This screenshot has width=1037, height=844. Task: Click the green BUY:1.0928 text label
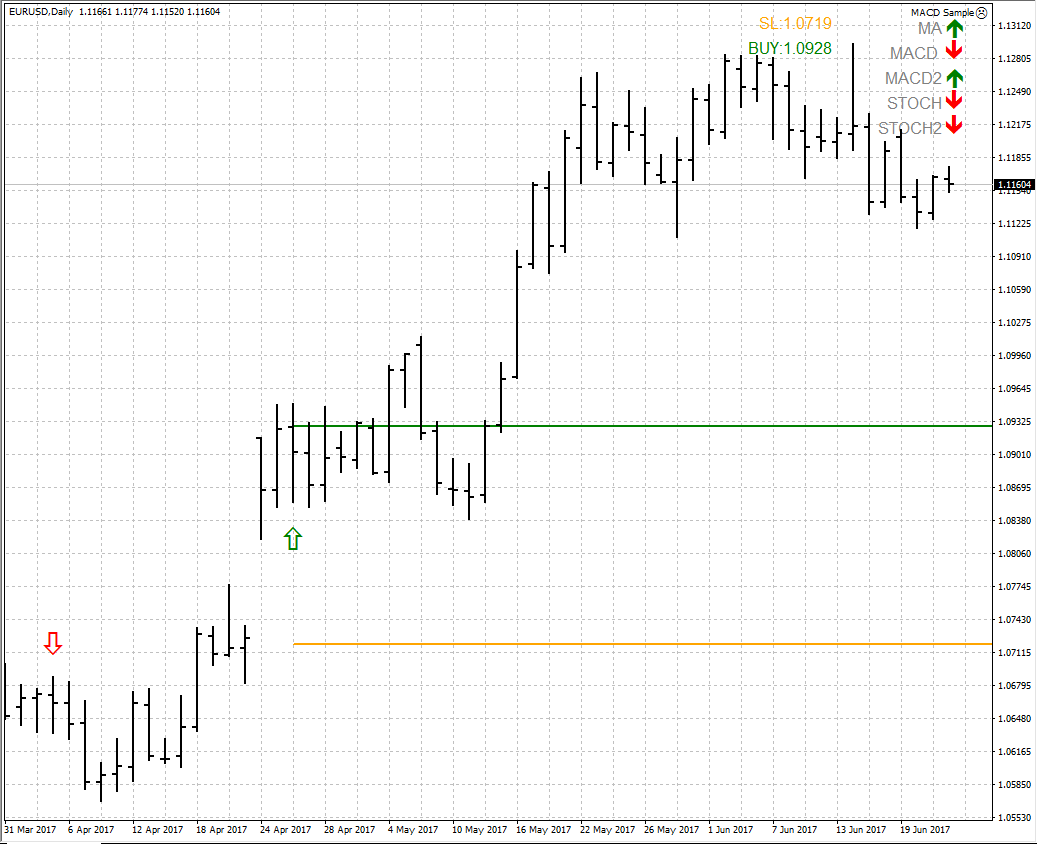pyautogui.click(x=789, y=48)
